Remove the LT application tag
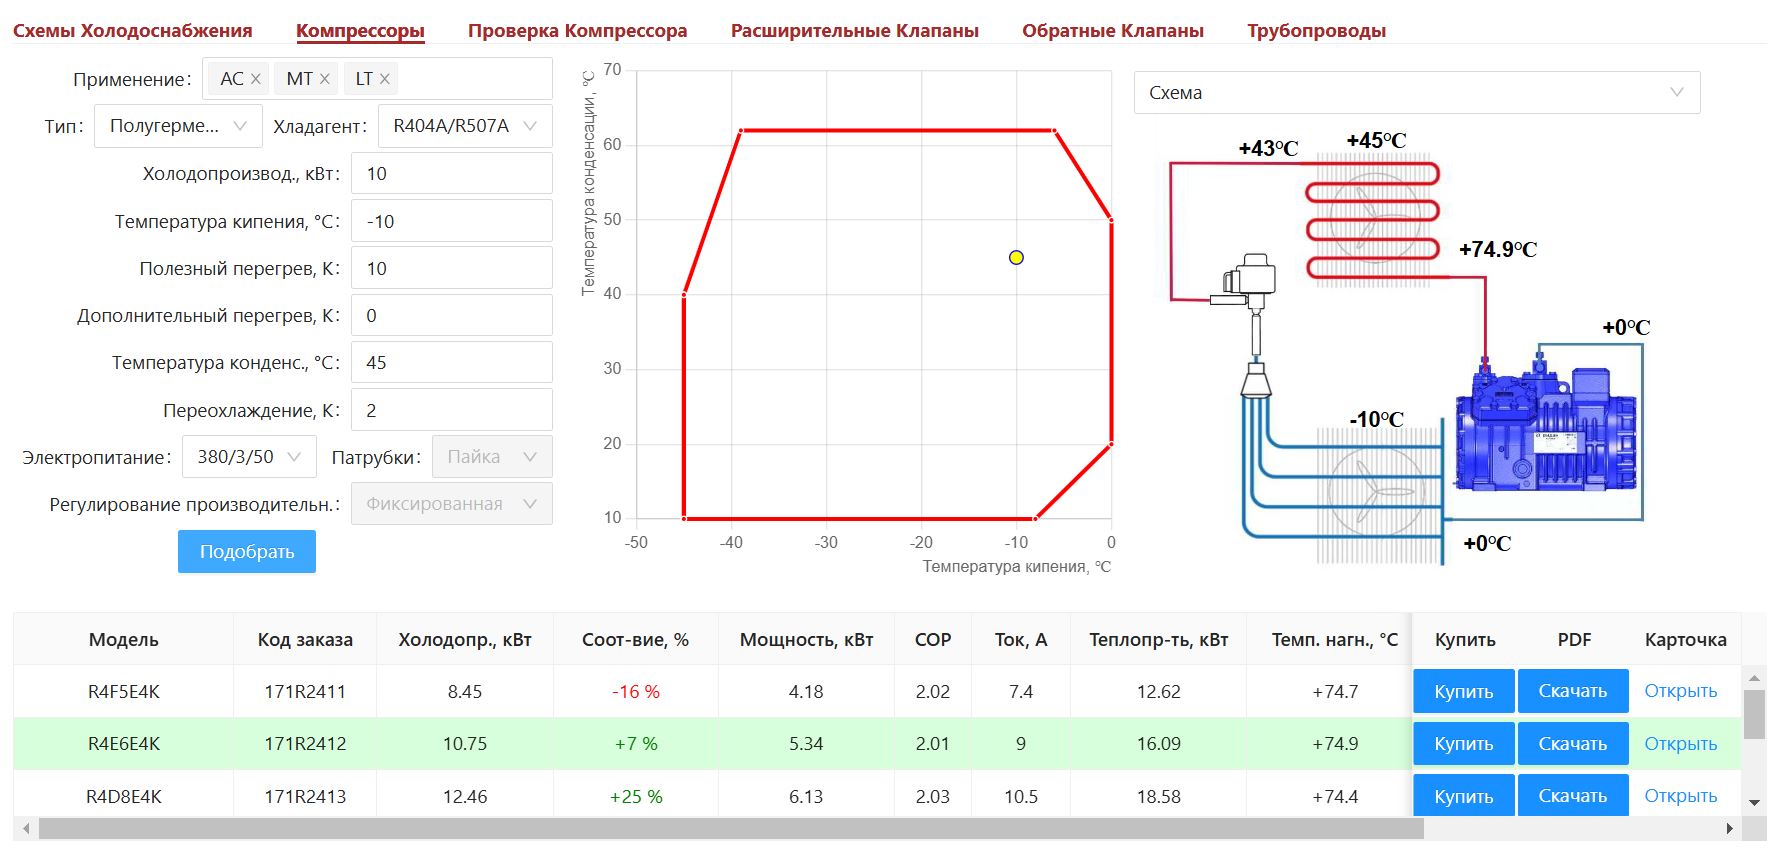Screen dimensions: 1786x861 click(384, 79)
